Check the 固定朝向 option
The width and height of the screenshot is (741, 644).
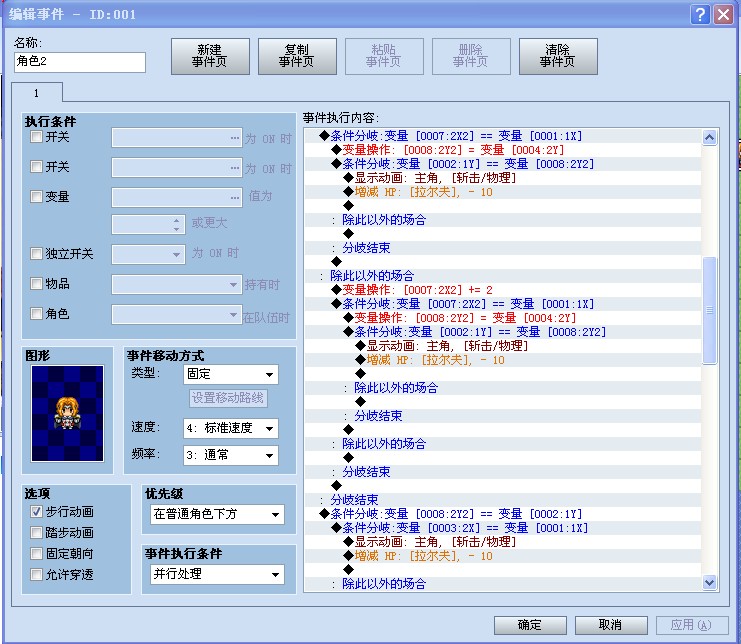(x=36, y=553)
